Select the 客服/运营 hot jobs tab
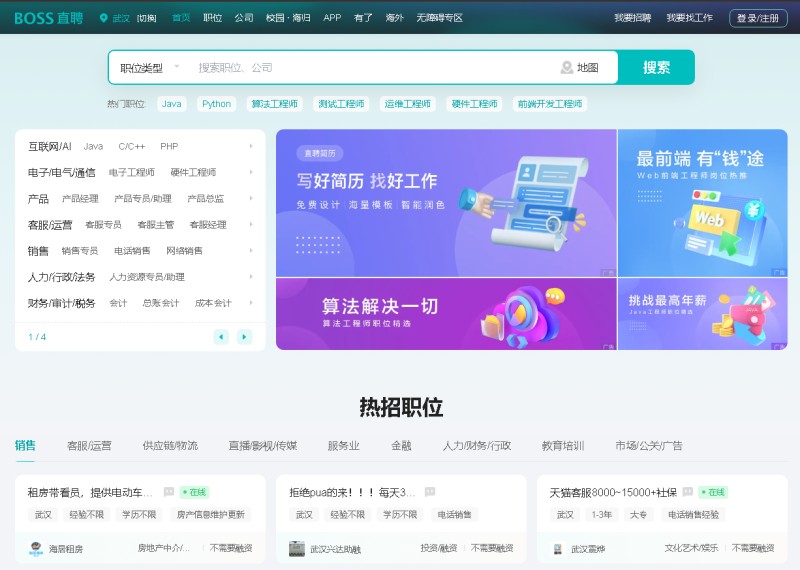Viewport: 800px width, 570px height. click(89, 445)
